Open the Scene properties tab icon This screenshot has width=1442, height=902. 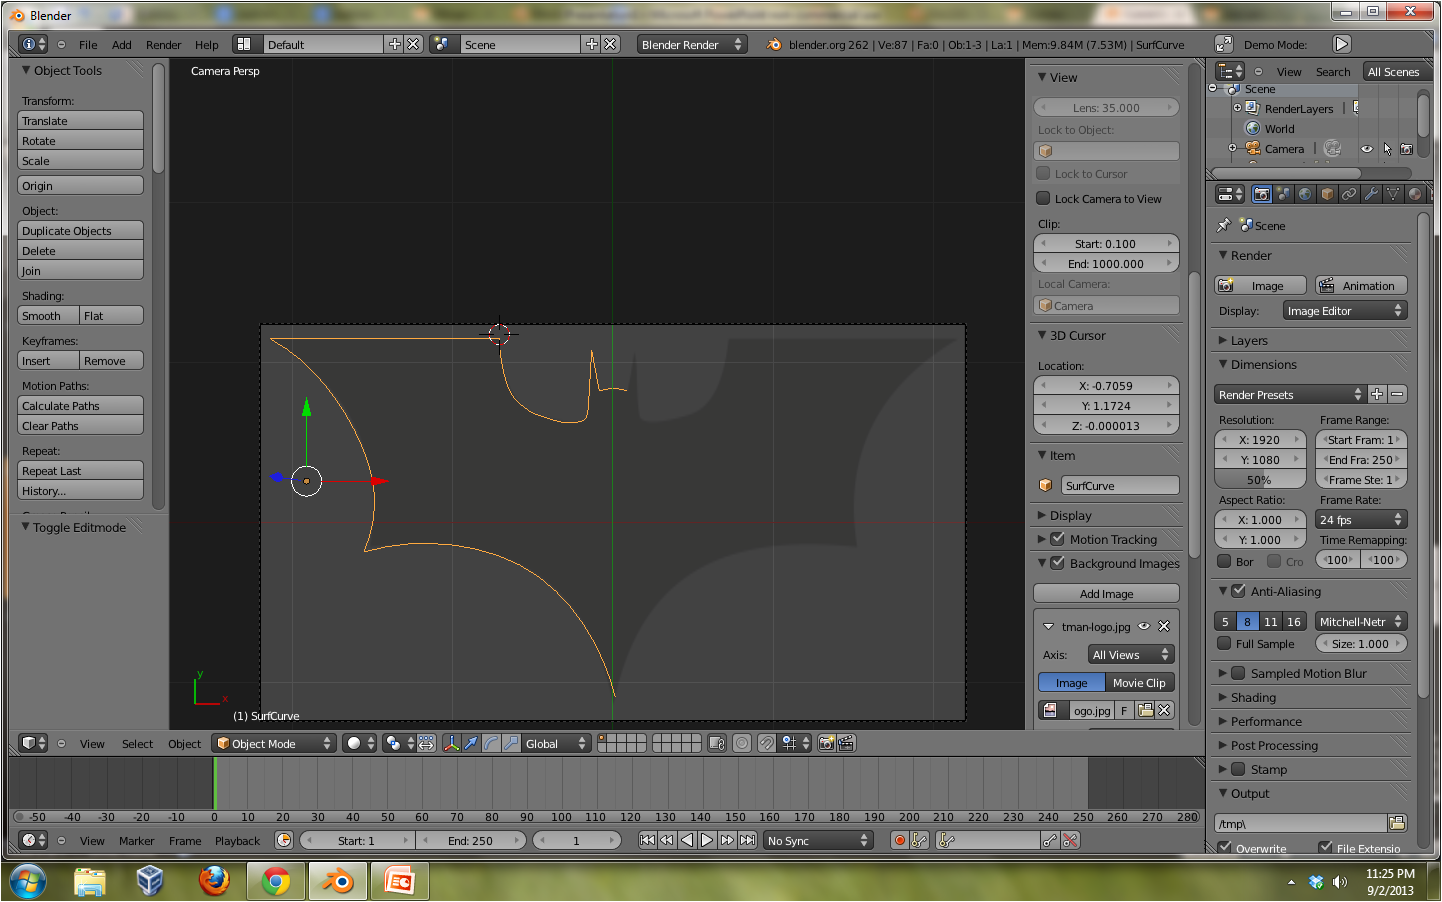[1284, 194]
